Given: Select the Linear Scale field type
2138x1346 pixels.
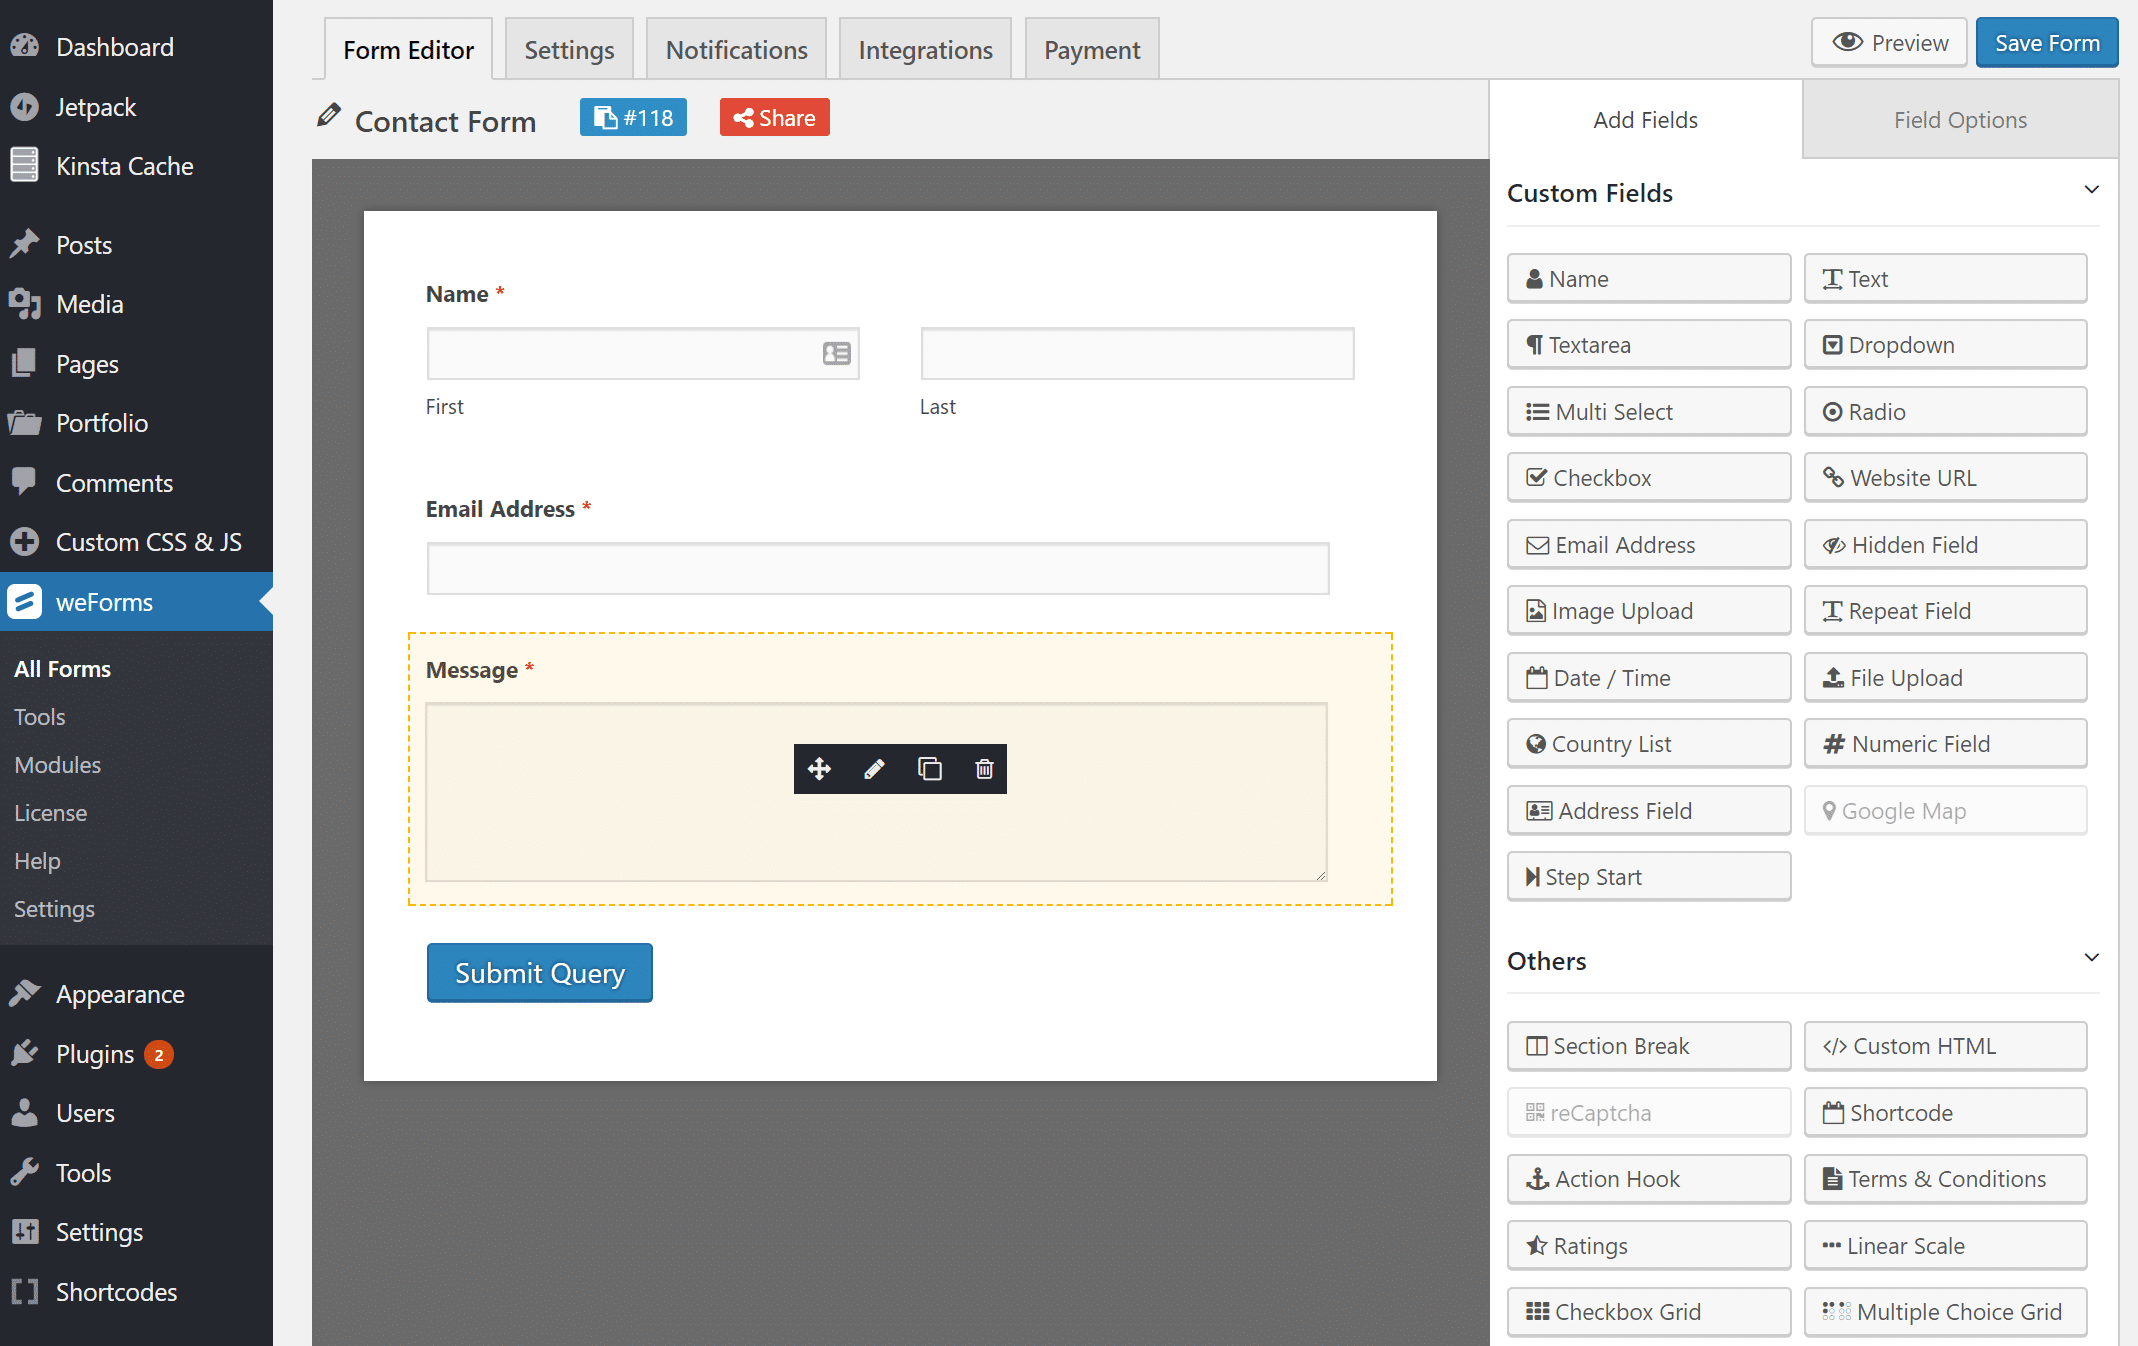Looking at the screenshot, I should (1944, 1245).
